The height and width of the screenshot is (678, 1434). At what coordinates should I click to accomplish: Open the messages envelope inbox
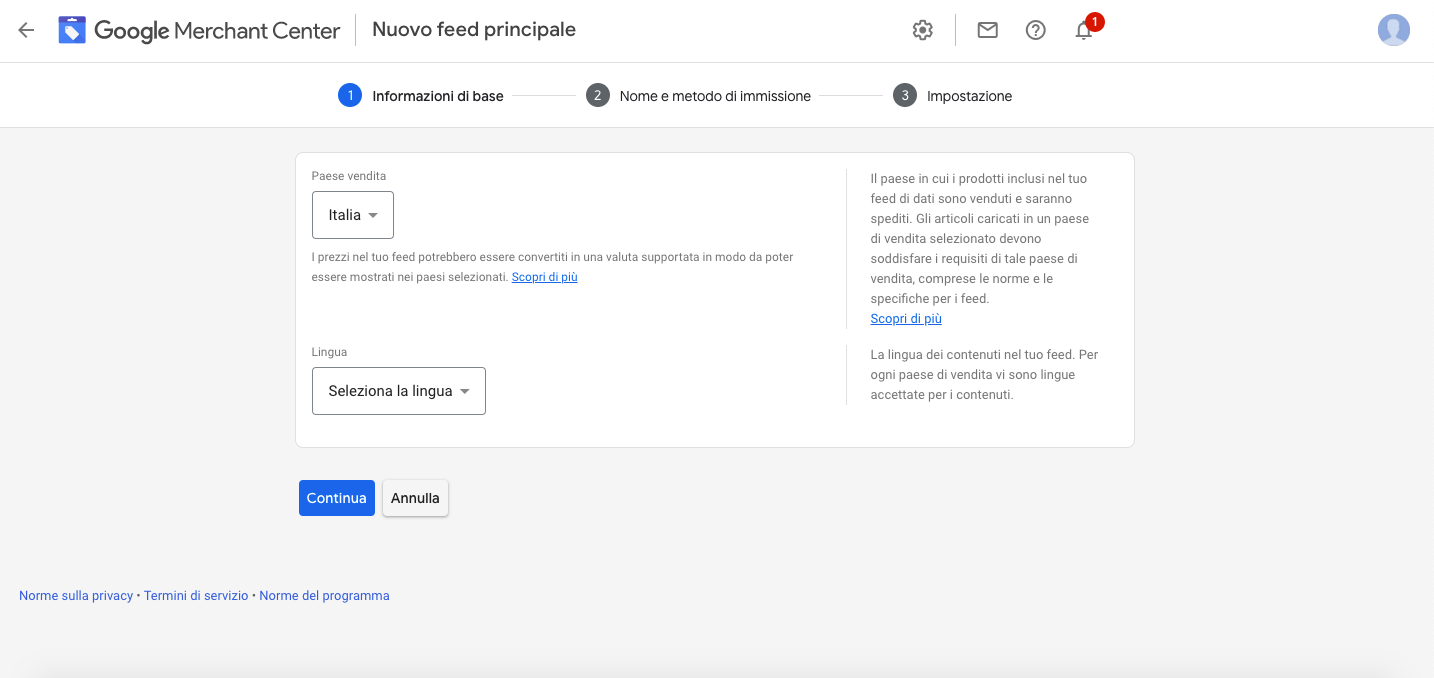pos(987,30)
